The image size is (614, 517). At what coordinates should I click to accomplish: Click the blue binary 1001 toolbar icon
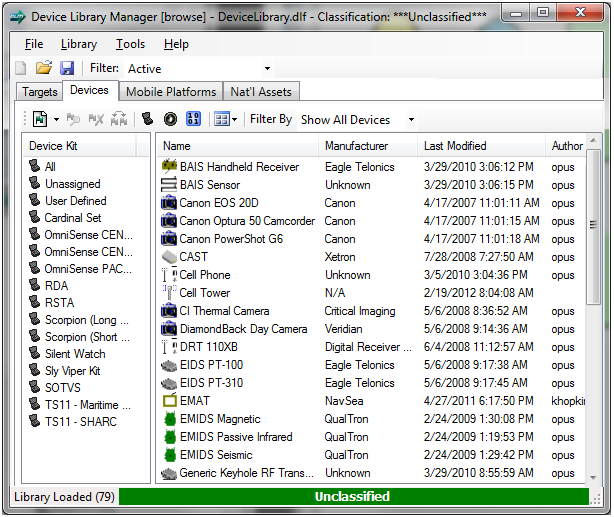pos(193,119)
